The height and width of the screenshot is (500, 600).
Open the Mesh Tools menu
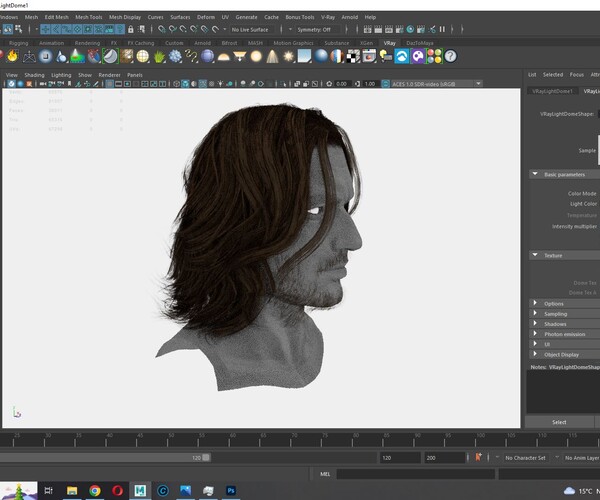(89, 17)
